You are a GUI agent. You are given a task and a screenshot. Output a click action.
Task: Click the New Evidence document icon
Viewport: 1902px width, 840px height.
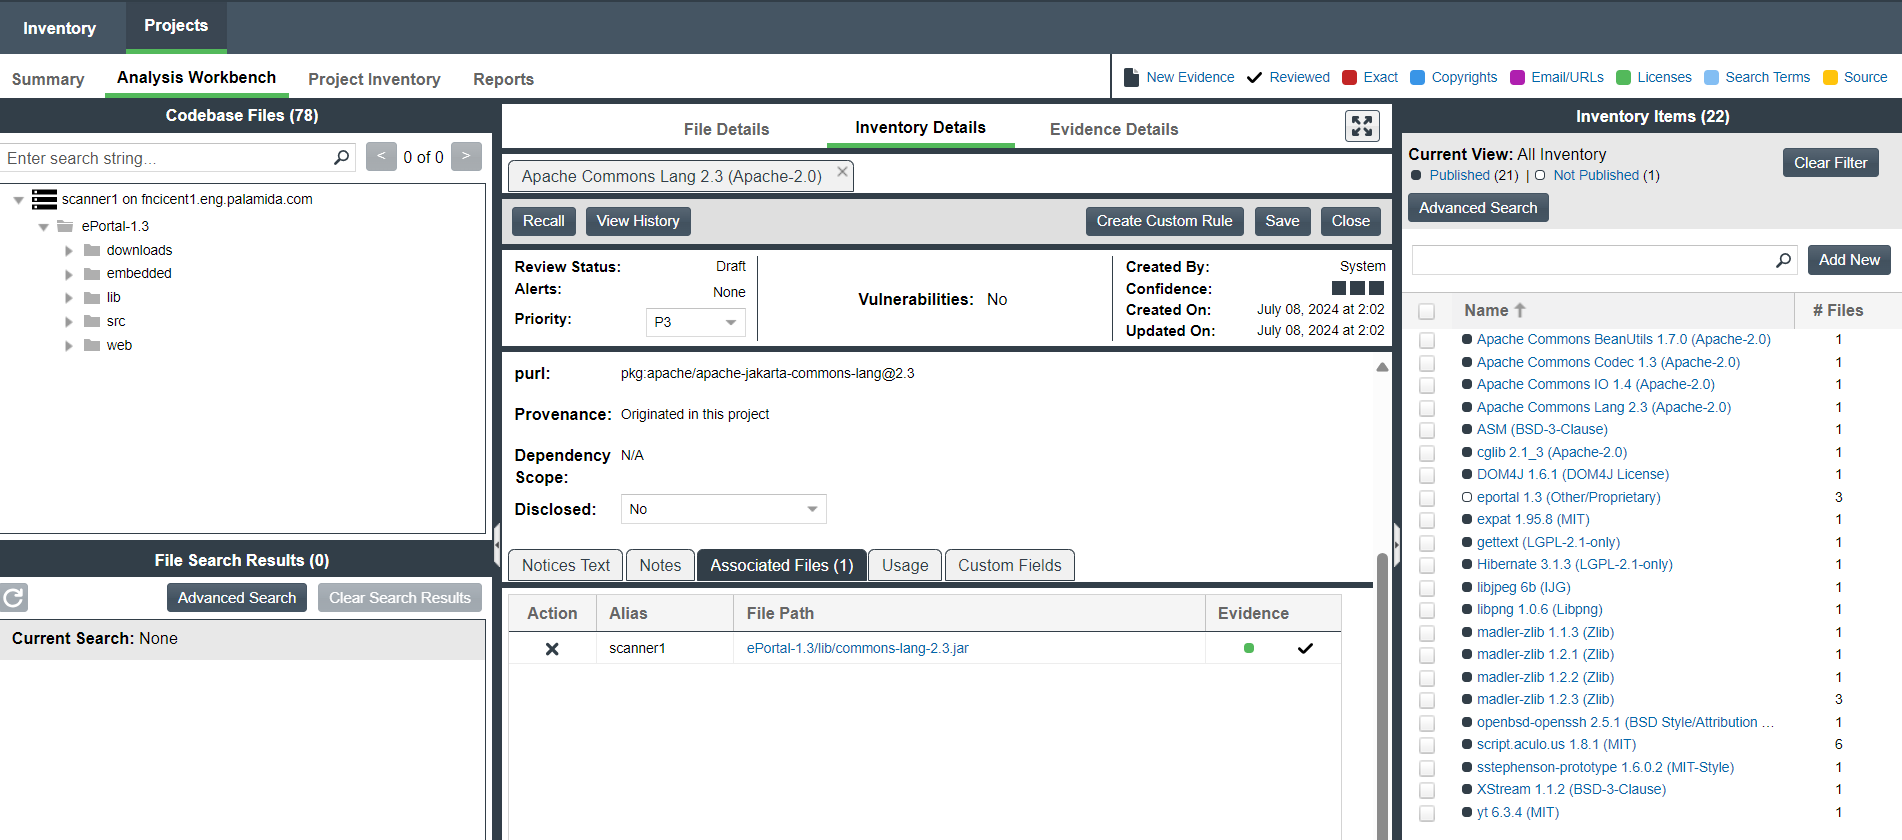pyautogui.click(x=1131, y=77)
